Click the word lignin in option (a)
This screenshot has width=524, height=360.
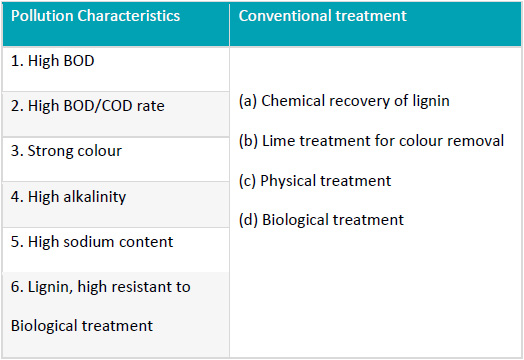431,101
